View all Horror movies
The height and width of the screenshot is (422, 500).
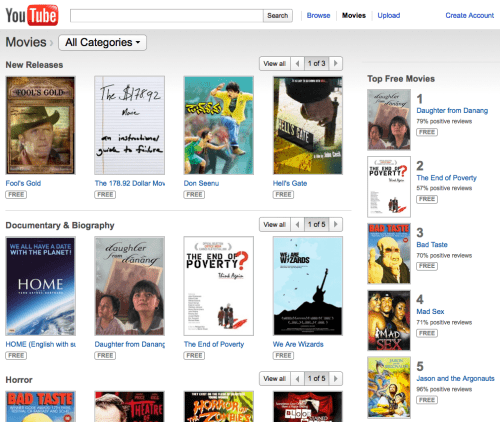click(x=275, y=379)
